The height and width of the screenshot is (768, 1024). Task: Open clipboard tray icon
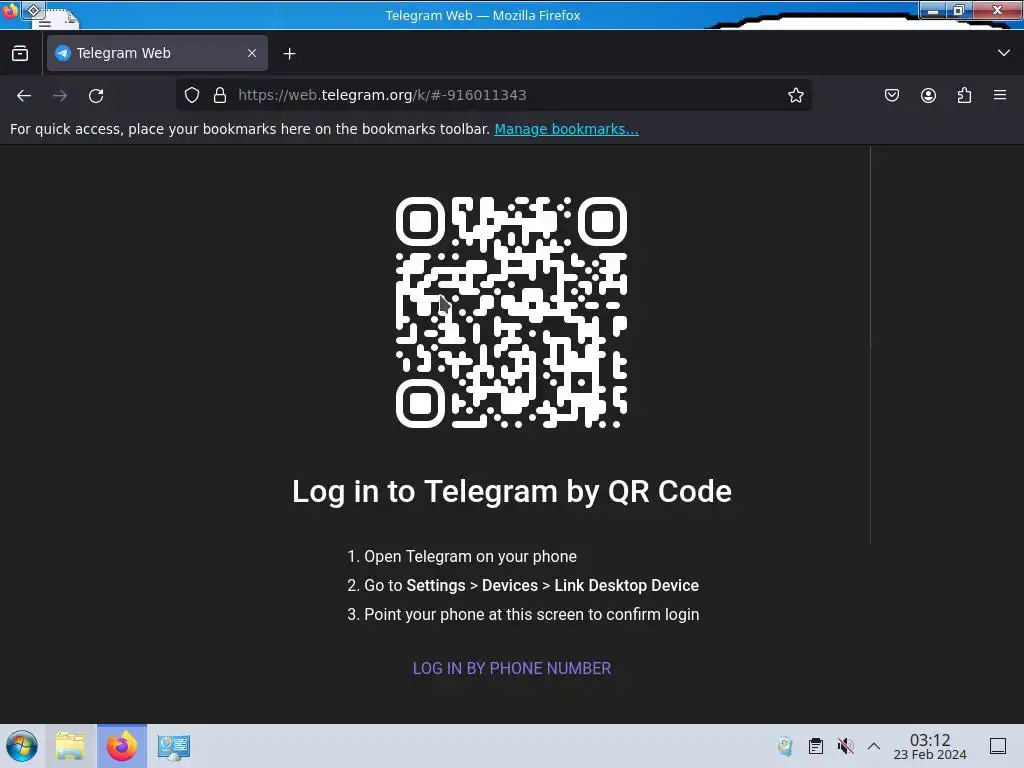(x=816, y=746)
